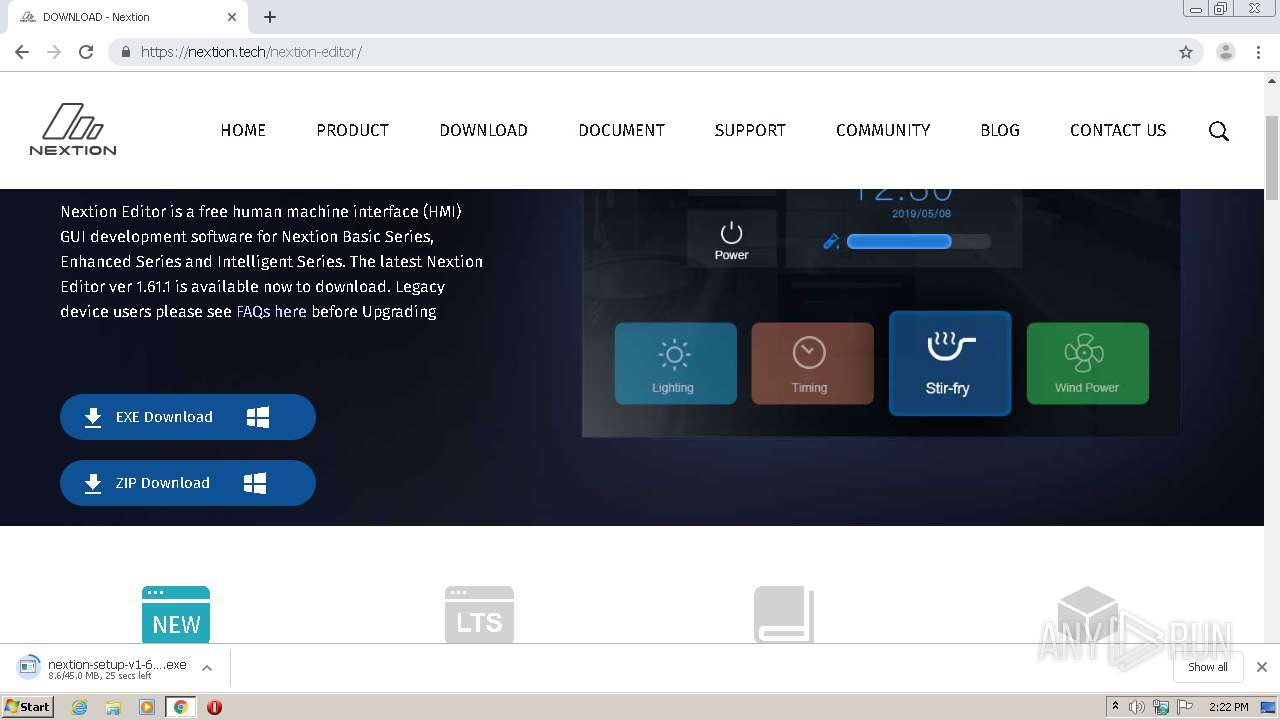This screenshot has height=720, width=1280.
Task: Click the Wind Power tile in demo image
Action: point(1087,363)
